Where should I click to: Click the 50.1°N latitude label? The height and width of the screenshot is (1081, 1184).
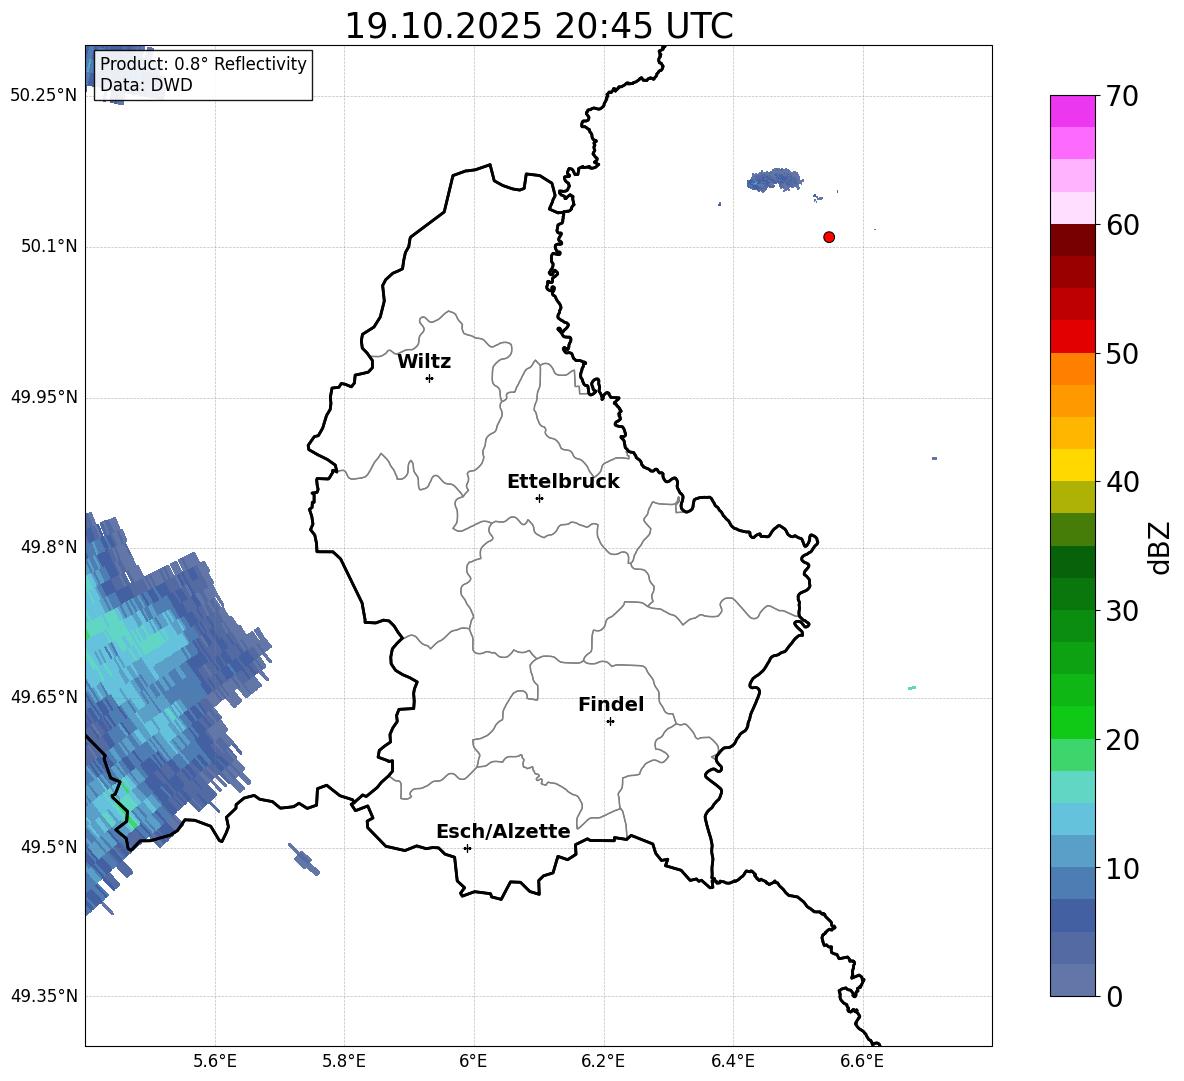click(49, 246)
